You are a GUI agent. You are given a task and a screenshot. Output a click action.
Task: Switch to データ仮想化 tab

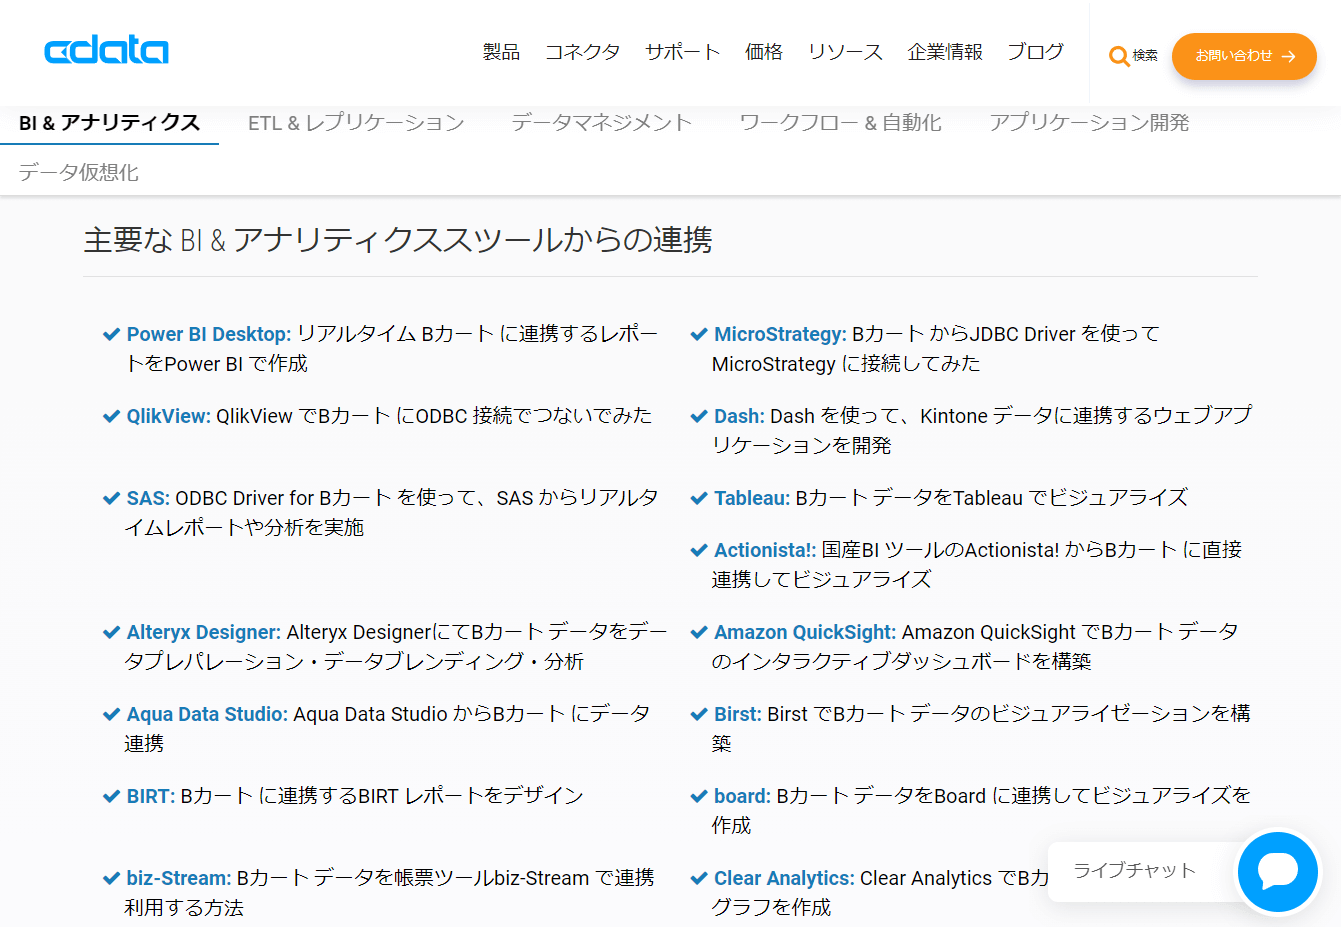point(78,173)
